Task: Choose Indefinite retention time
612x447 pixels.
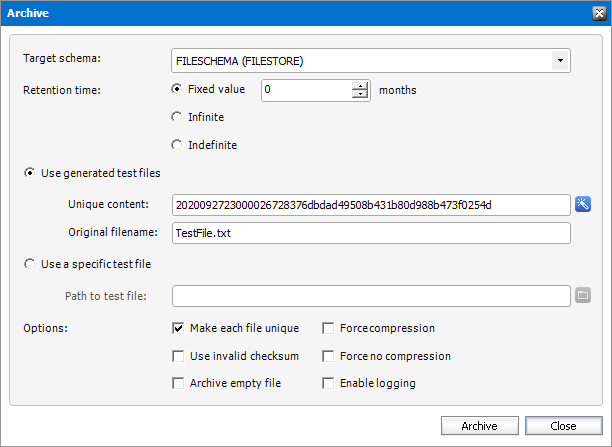Action: click(177, 145)
